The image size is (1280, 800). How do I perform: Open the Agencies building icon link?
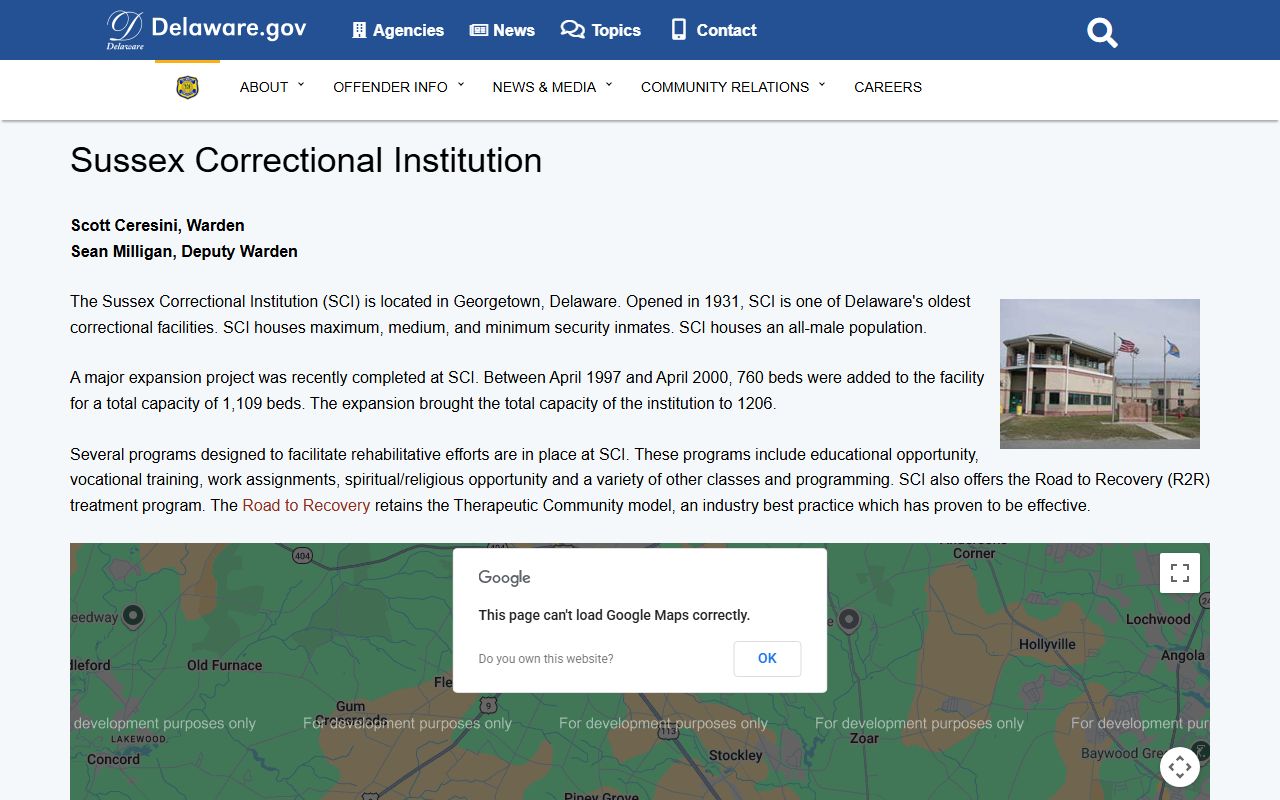pos(398,30)
